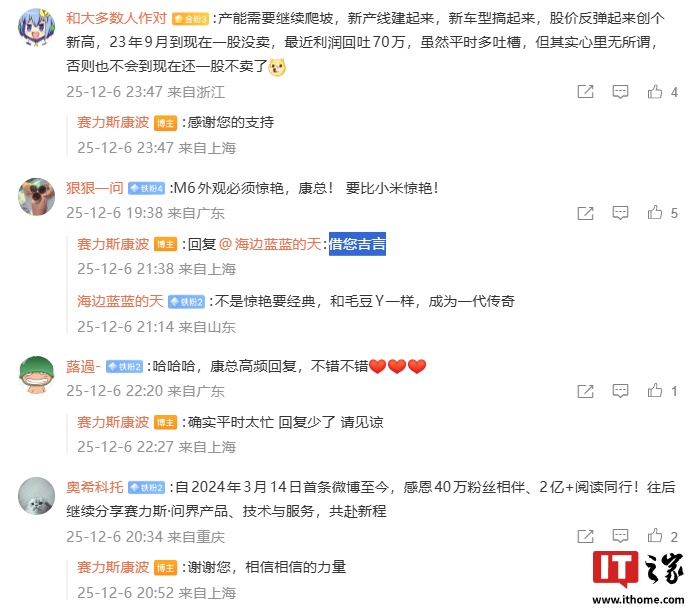696x614 pixels.
Task: Like 蕗過-'s comment with hearts
Action: 655,391
